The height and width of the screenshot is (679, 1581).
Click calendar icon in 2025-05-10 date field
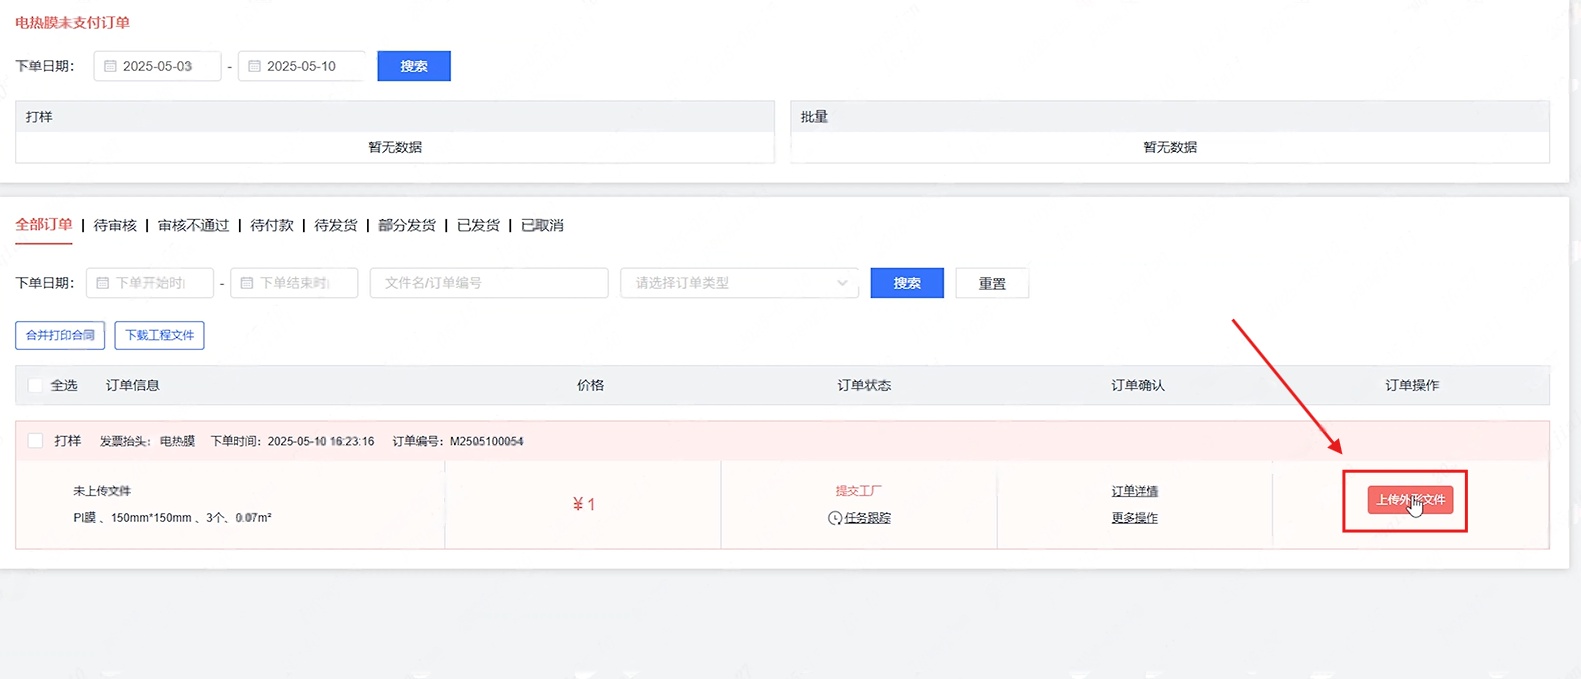click(x=254, y=66)
